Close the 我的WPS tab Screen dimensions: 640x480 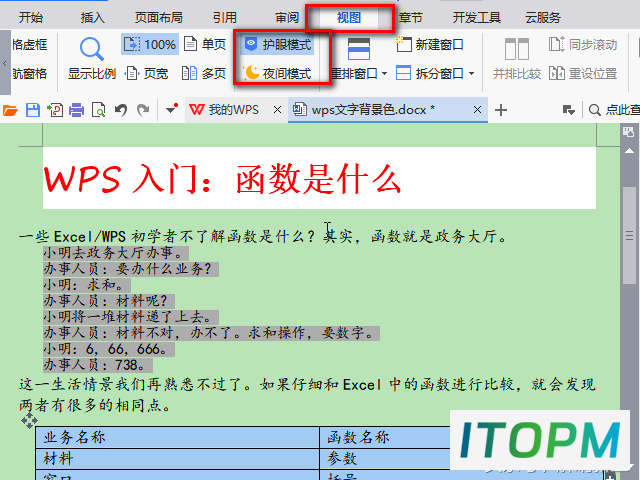click(277, 110)
